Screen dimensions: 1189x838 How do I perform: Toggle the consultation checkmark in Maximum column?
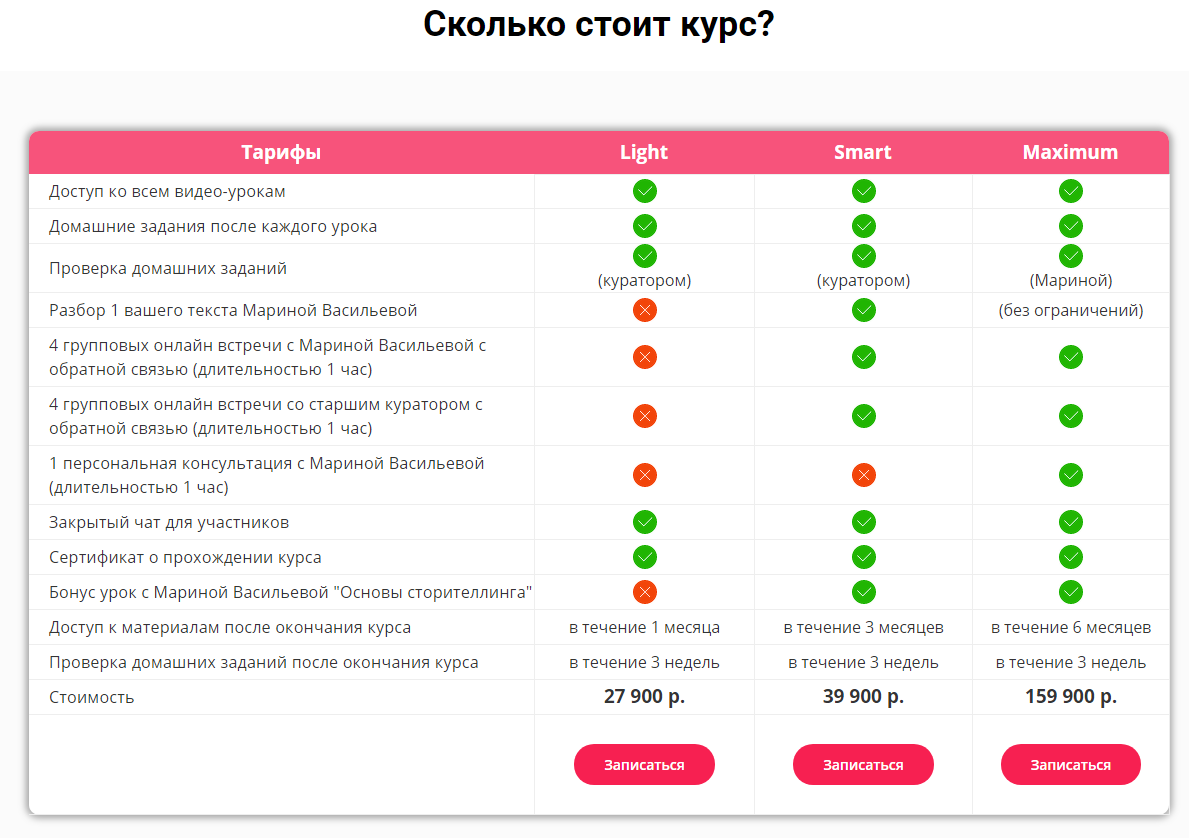pos(1071,475)
